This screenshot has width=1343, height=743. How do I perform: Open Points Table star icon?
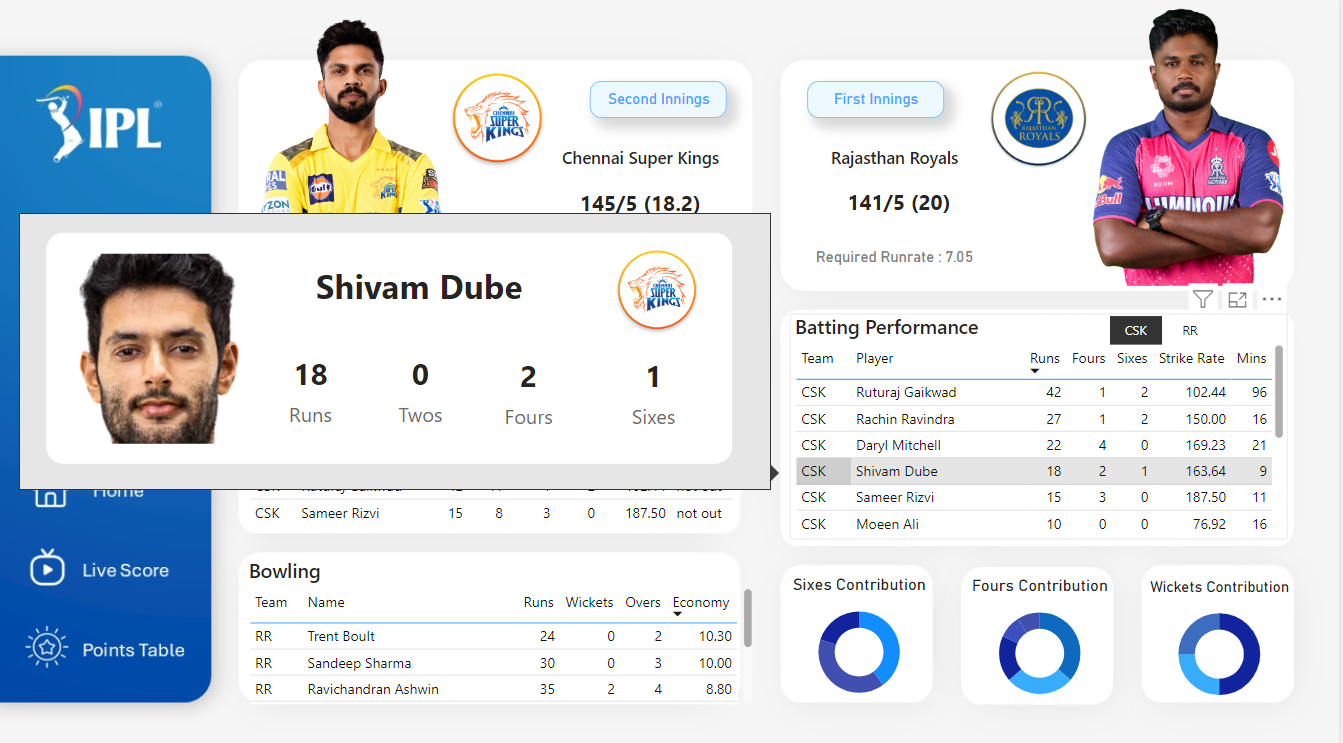click(x=46, y=649)
